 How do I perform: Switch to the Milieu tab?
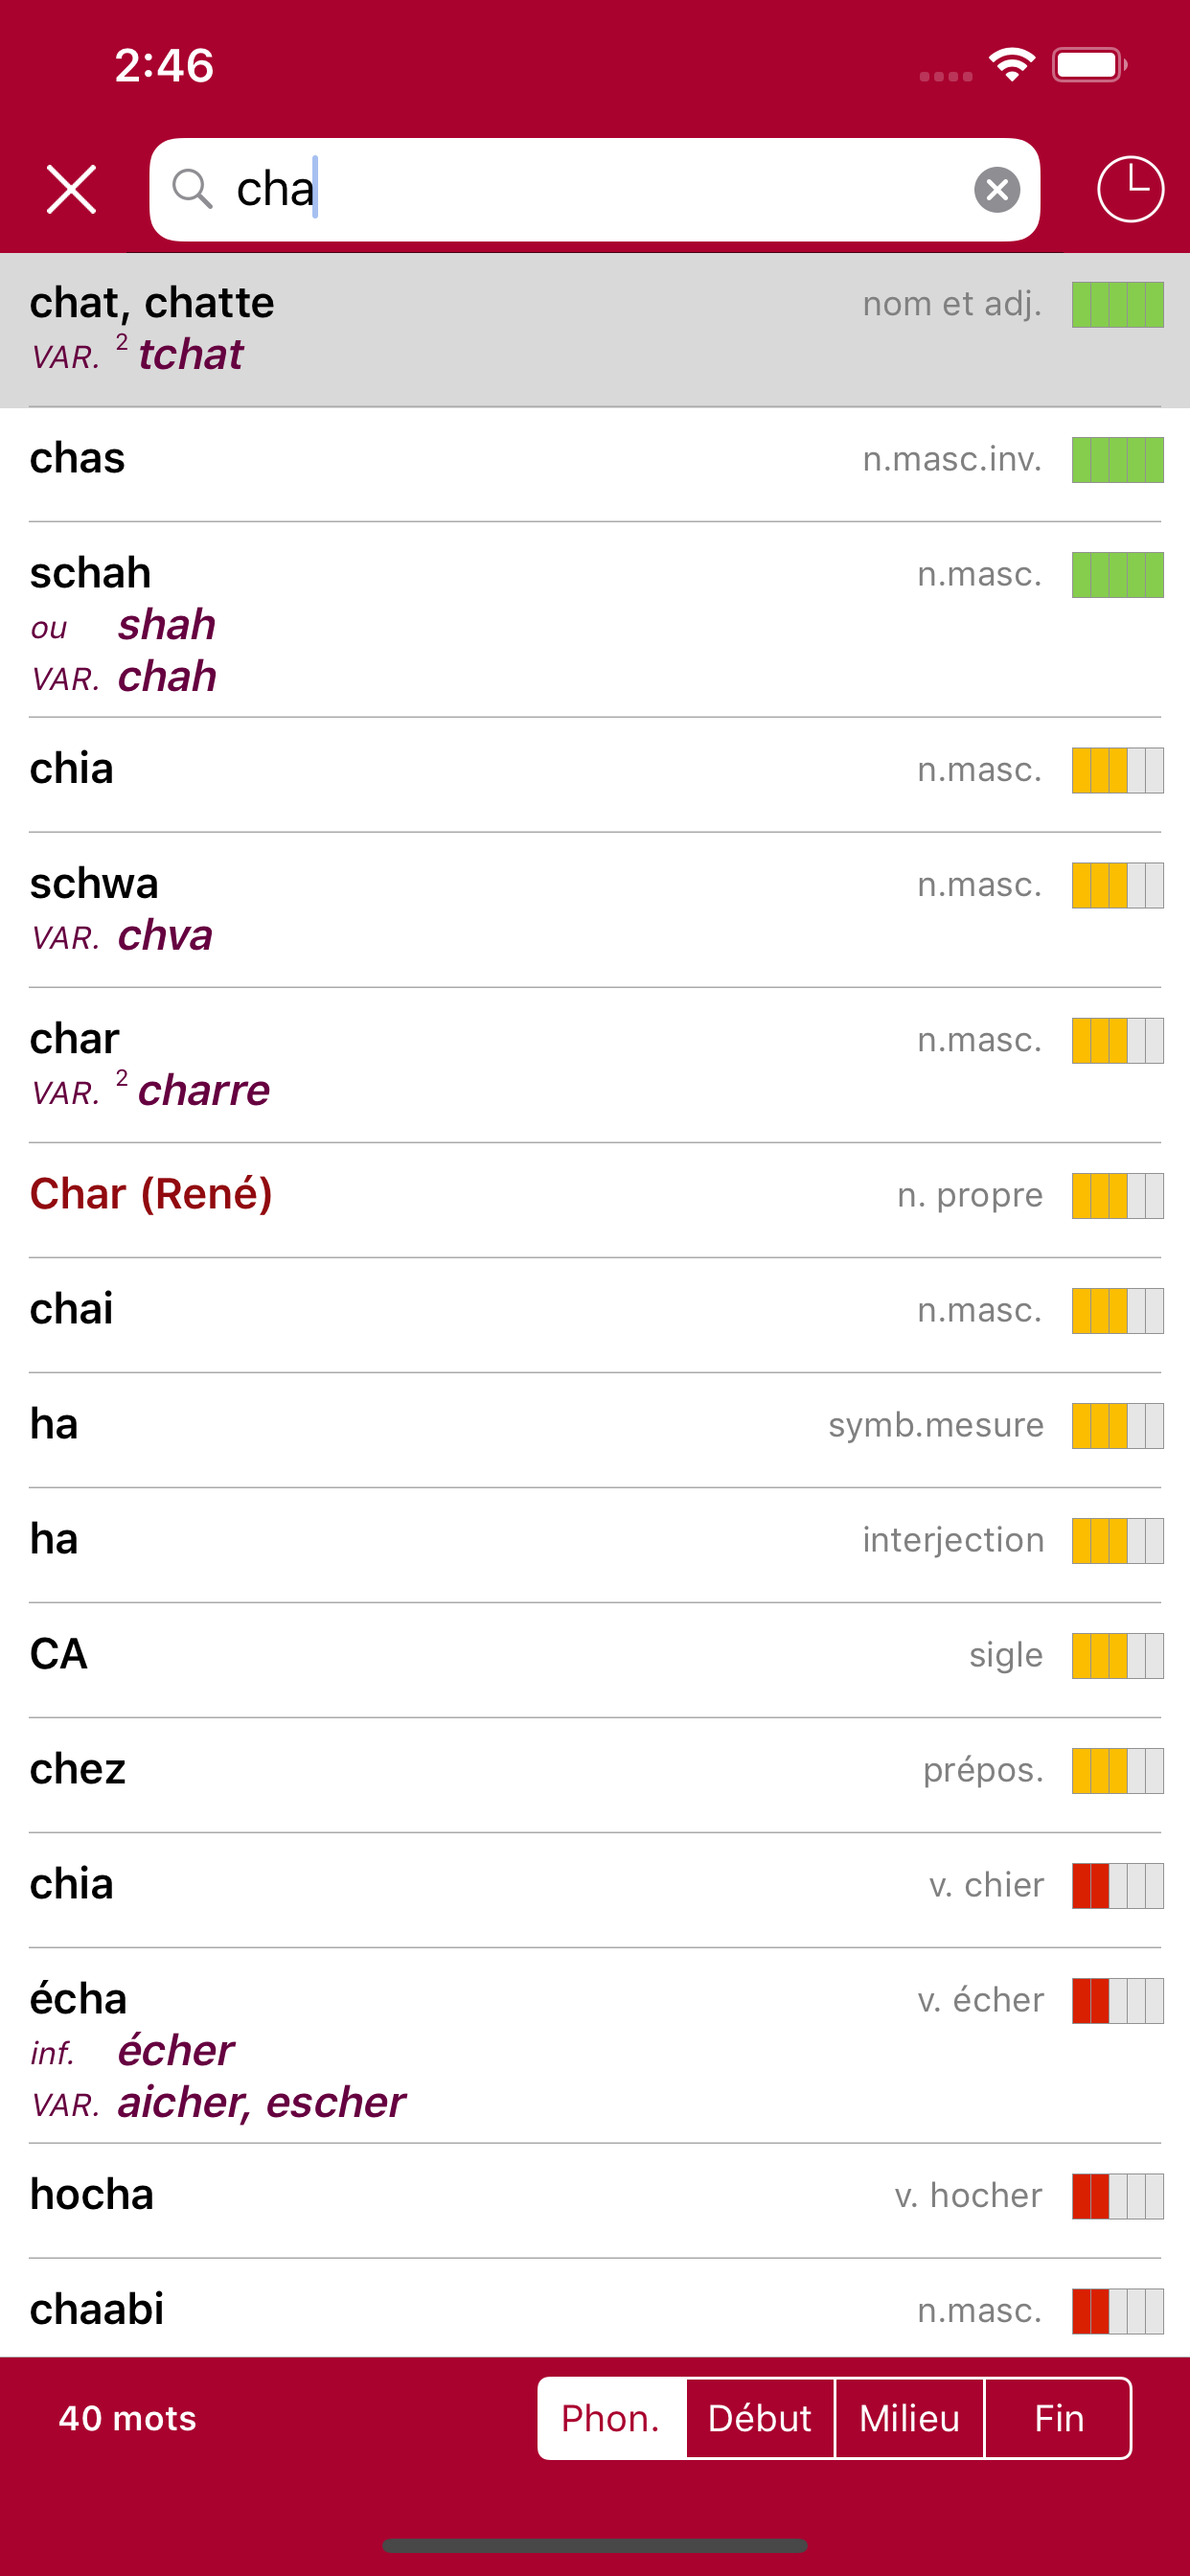910,2418
